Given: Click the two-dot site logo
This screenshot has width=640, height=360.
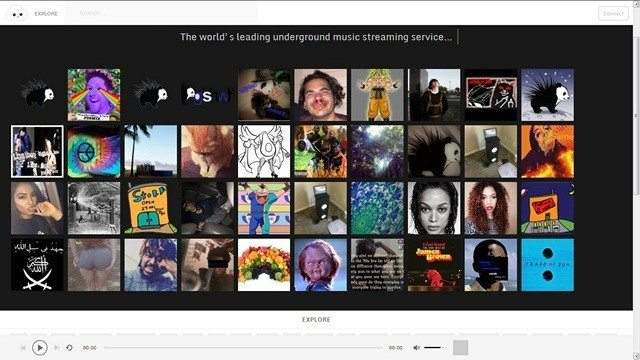Looking at the screenshot, I should [17, 14].
